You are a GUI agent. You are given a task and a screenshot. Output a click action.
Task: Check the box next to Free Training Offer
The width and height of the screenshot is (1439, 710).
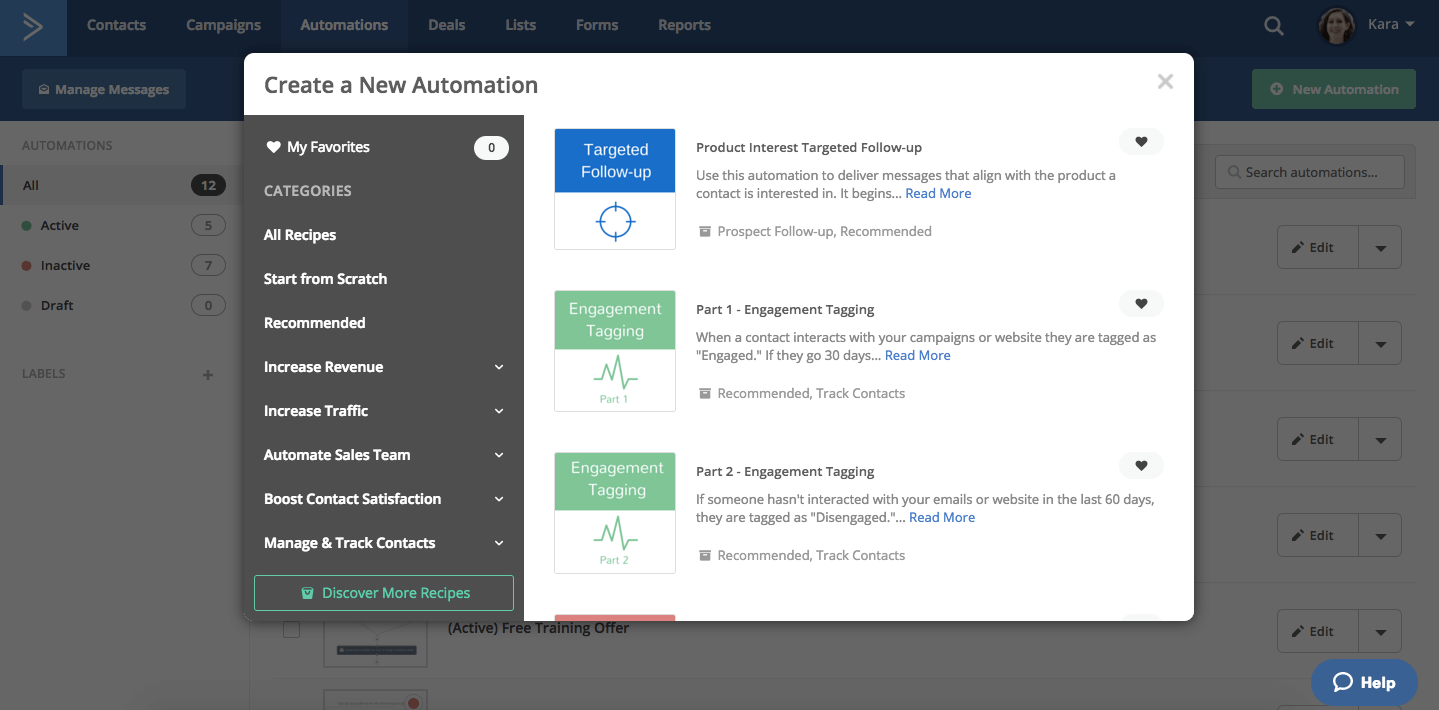pos(291,629)
